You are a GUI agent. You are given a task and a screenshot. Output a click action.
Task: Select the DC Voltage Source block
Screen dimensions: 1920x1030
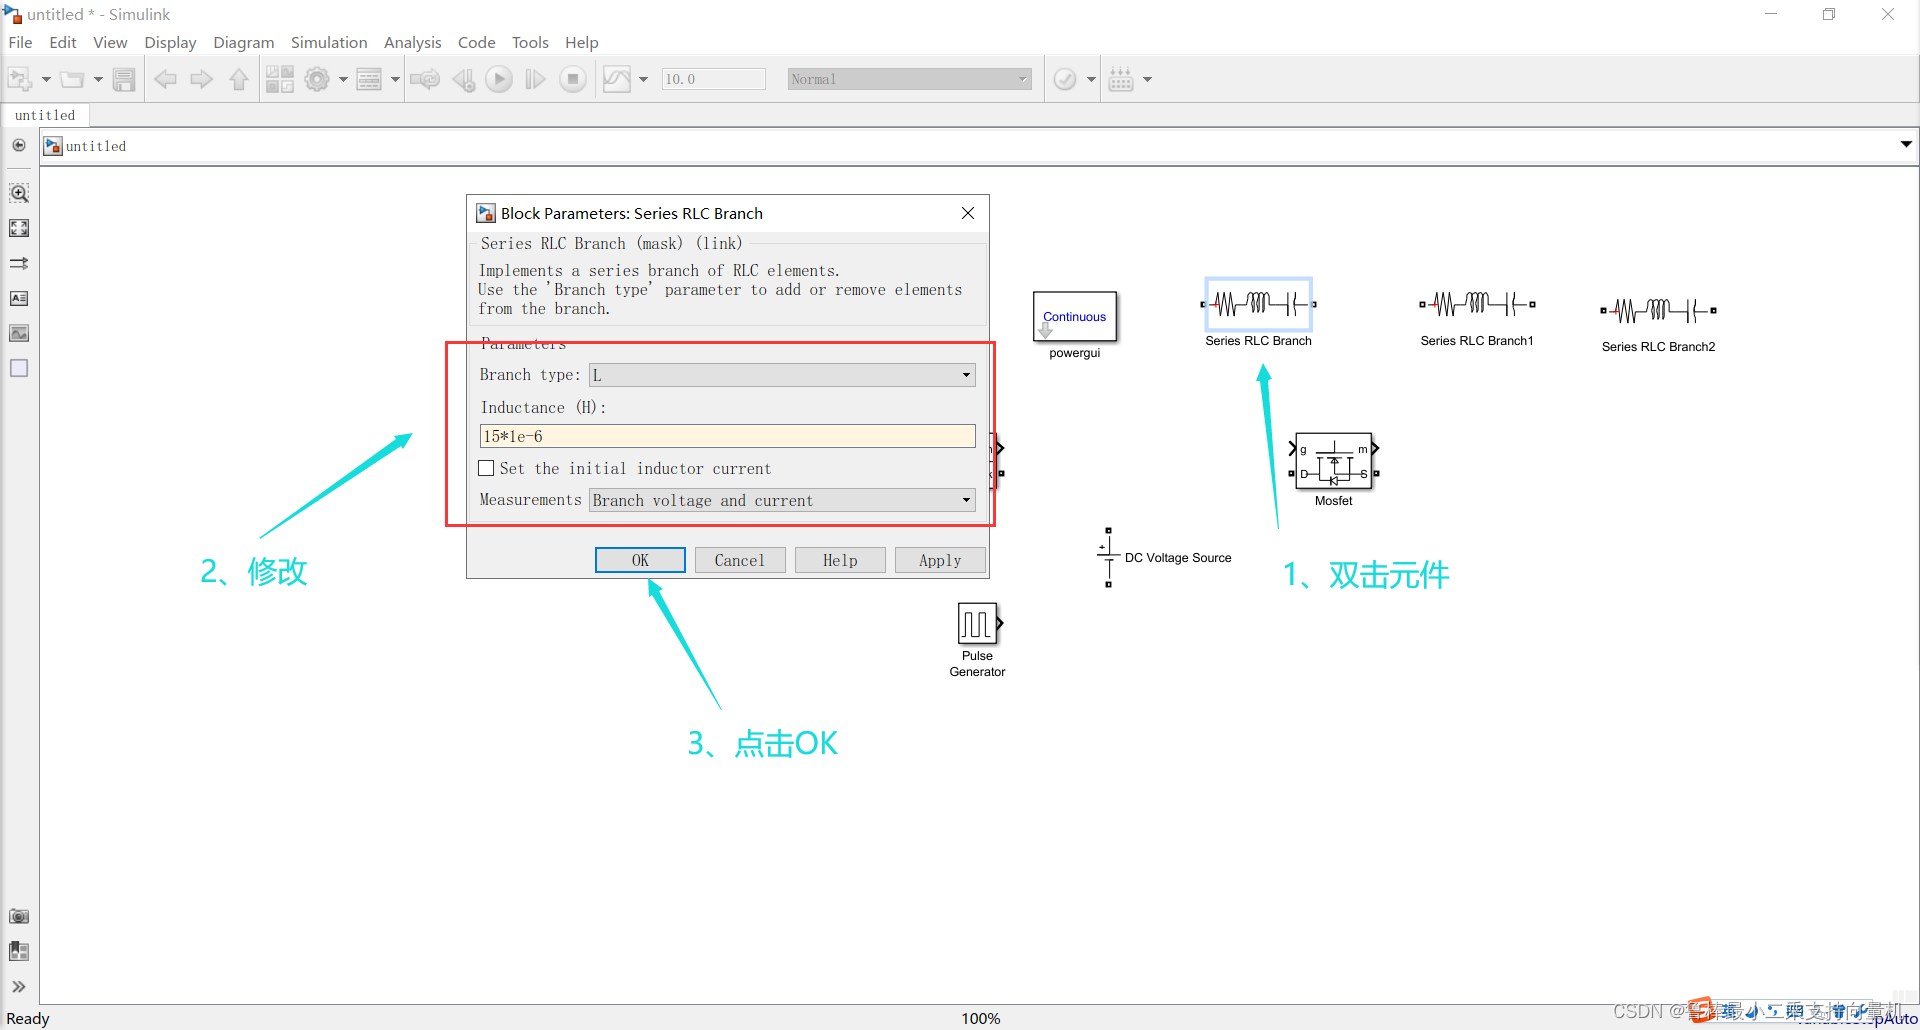(x=1108, y=557)
